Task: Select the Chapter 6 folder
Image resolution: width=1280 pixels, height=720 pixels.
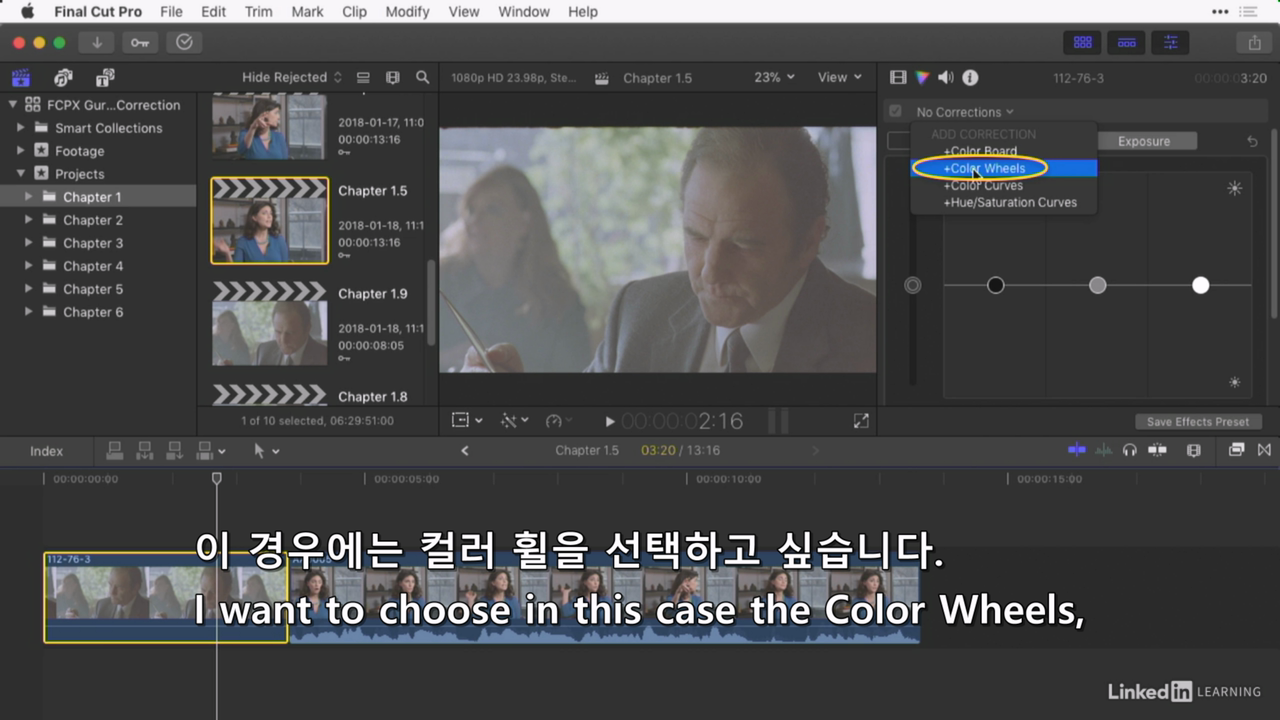Action: 92,312
